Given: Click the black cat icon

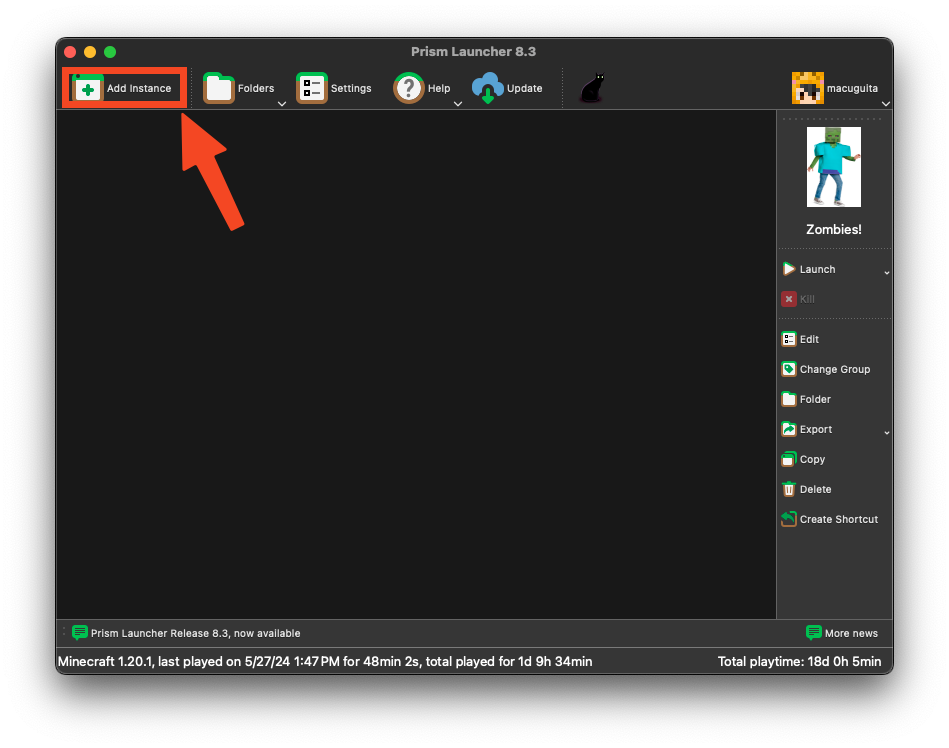Looking at the screenshot, I should tap(592, 88).
